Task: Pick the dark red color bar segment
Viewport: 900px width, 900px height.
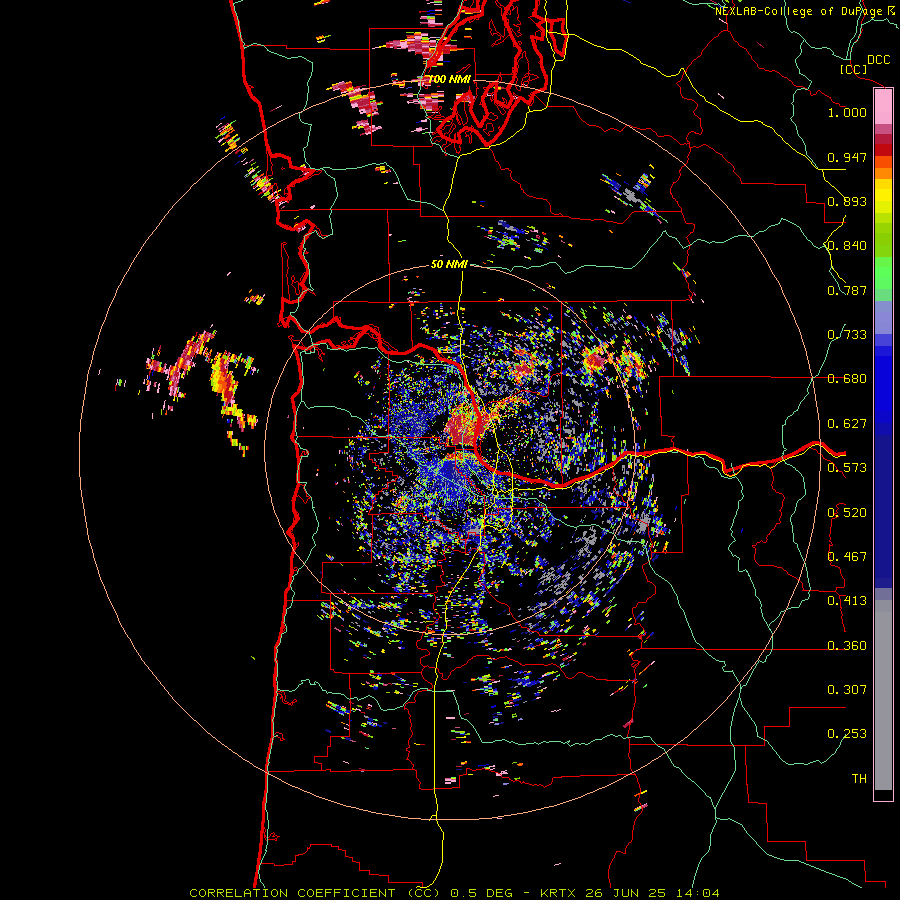Action: pyautogui.click(x=883, y=149)
